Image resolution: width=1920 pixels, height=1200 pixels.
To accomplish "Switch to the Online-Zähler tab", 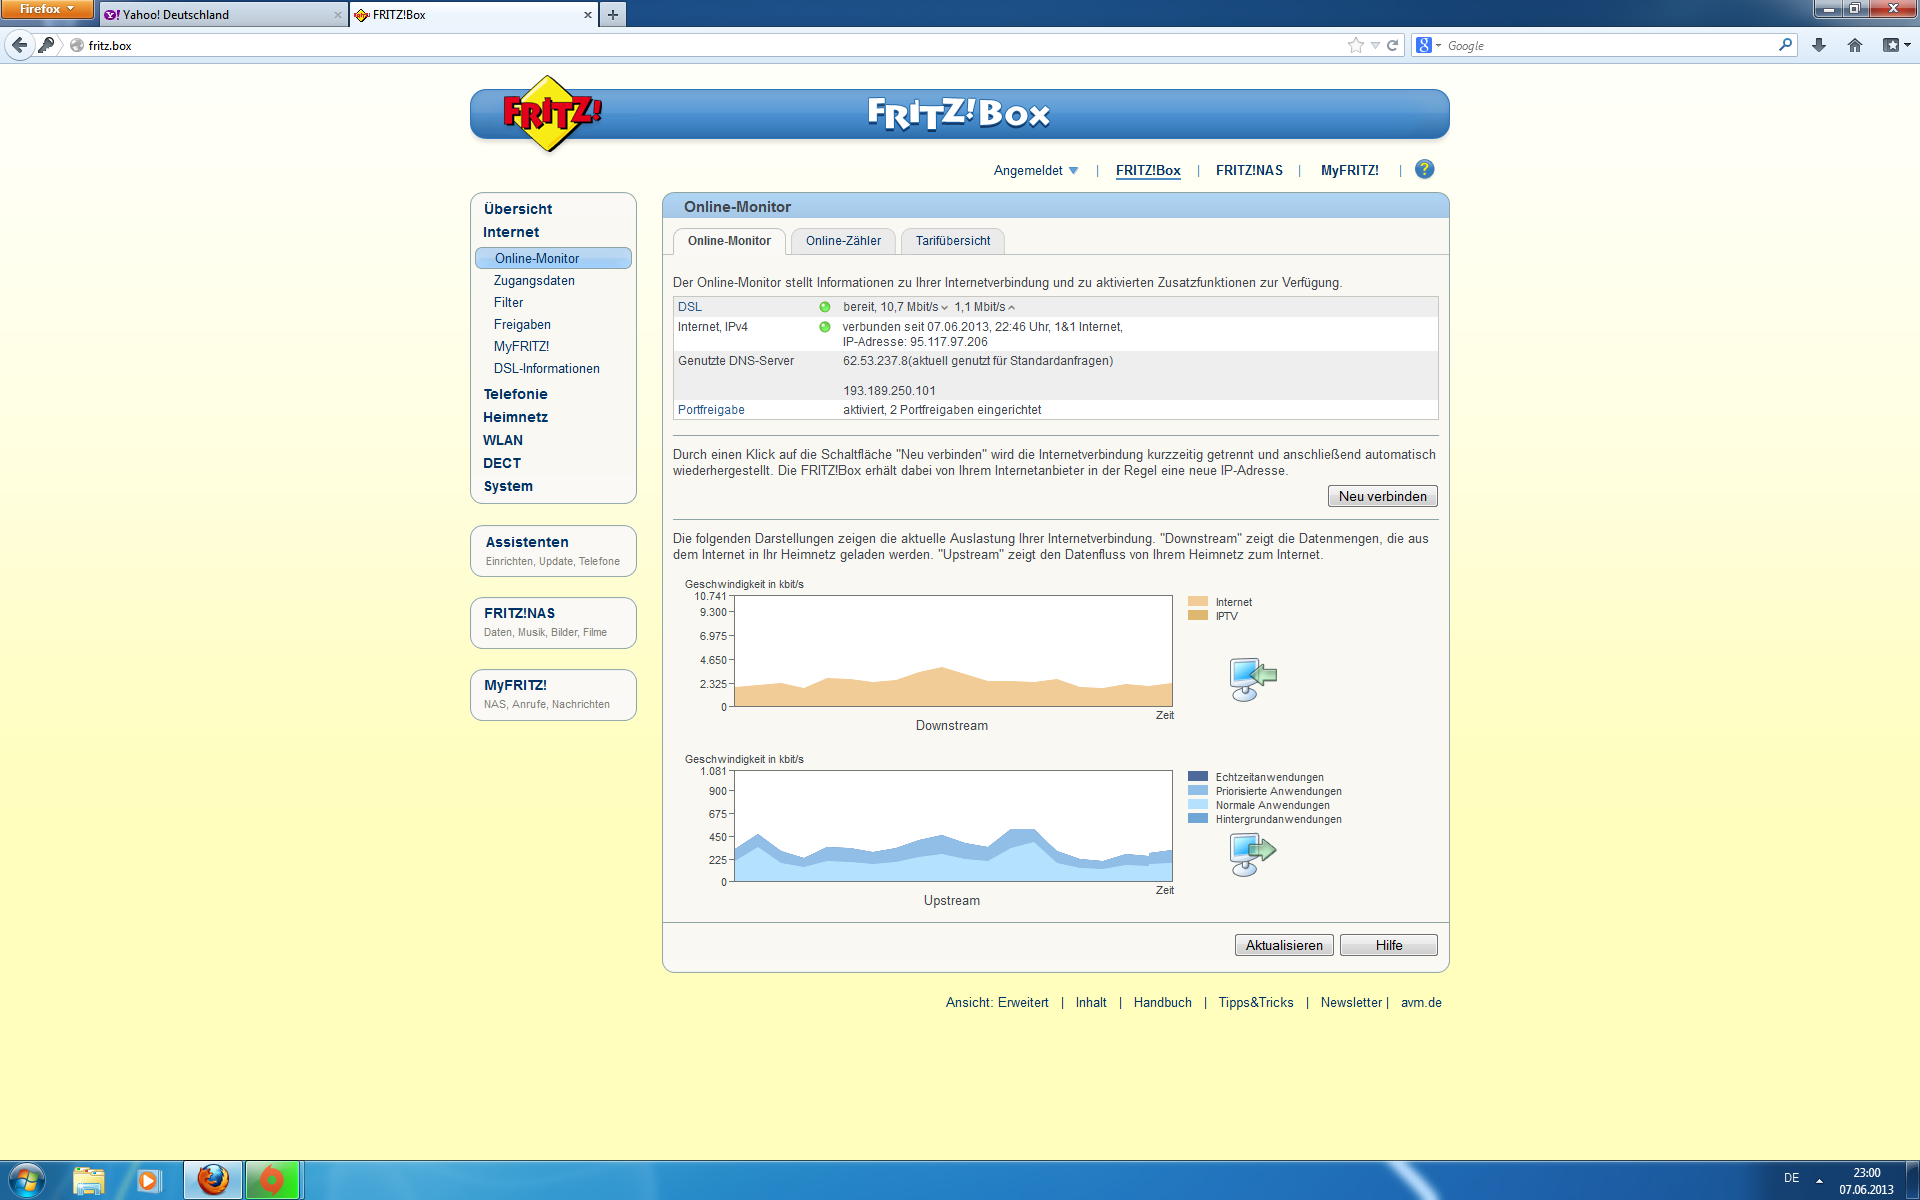I will (843, 241).
